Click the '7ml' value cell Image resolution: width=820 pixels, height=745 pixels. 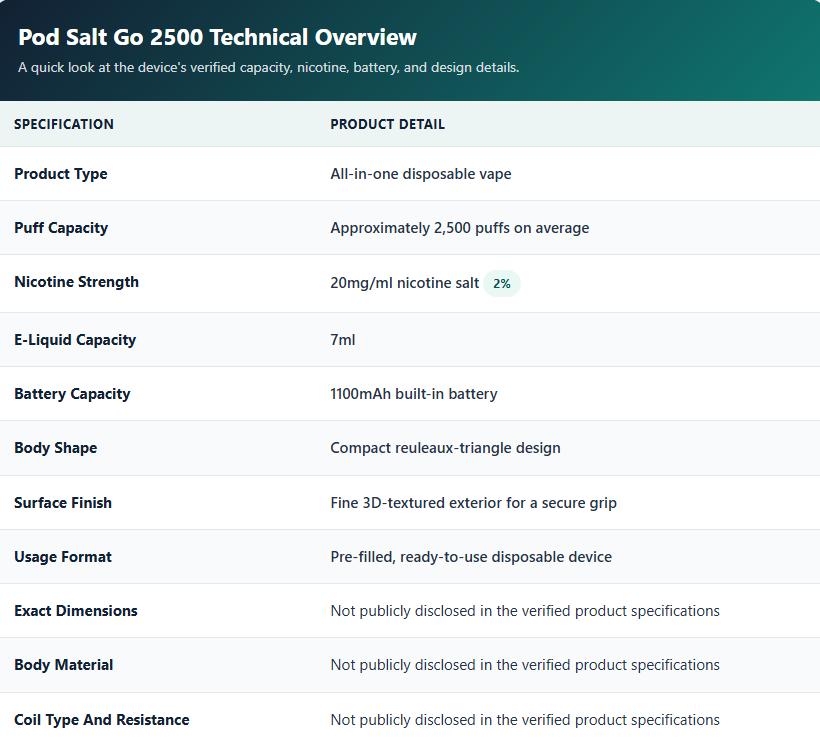[x=343, y=340]
